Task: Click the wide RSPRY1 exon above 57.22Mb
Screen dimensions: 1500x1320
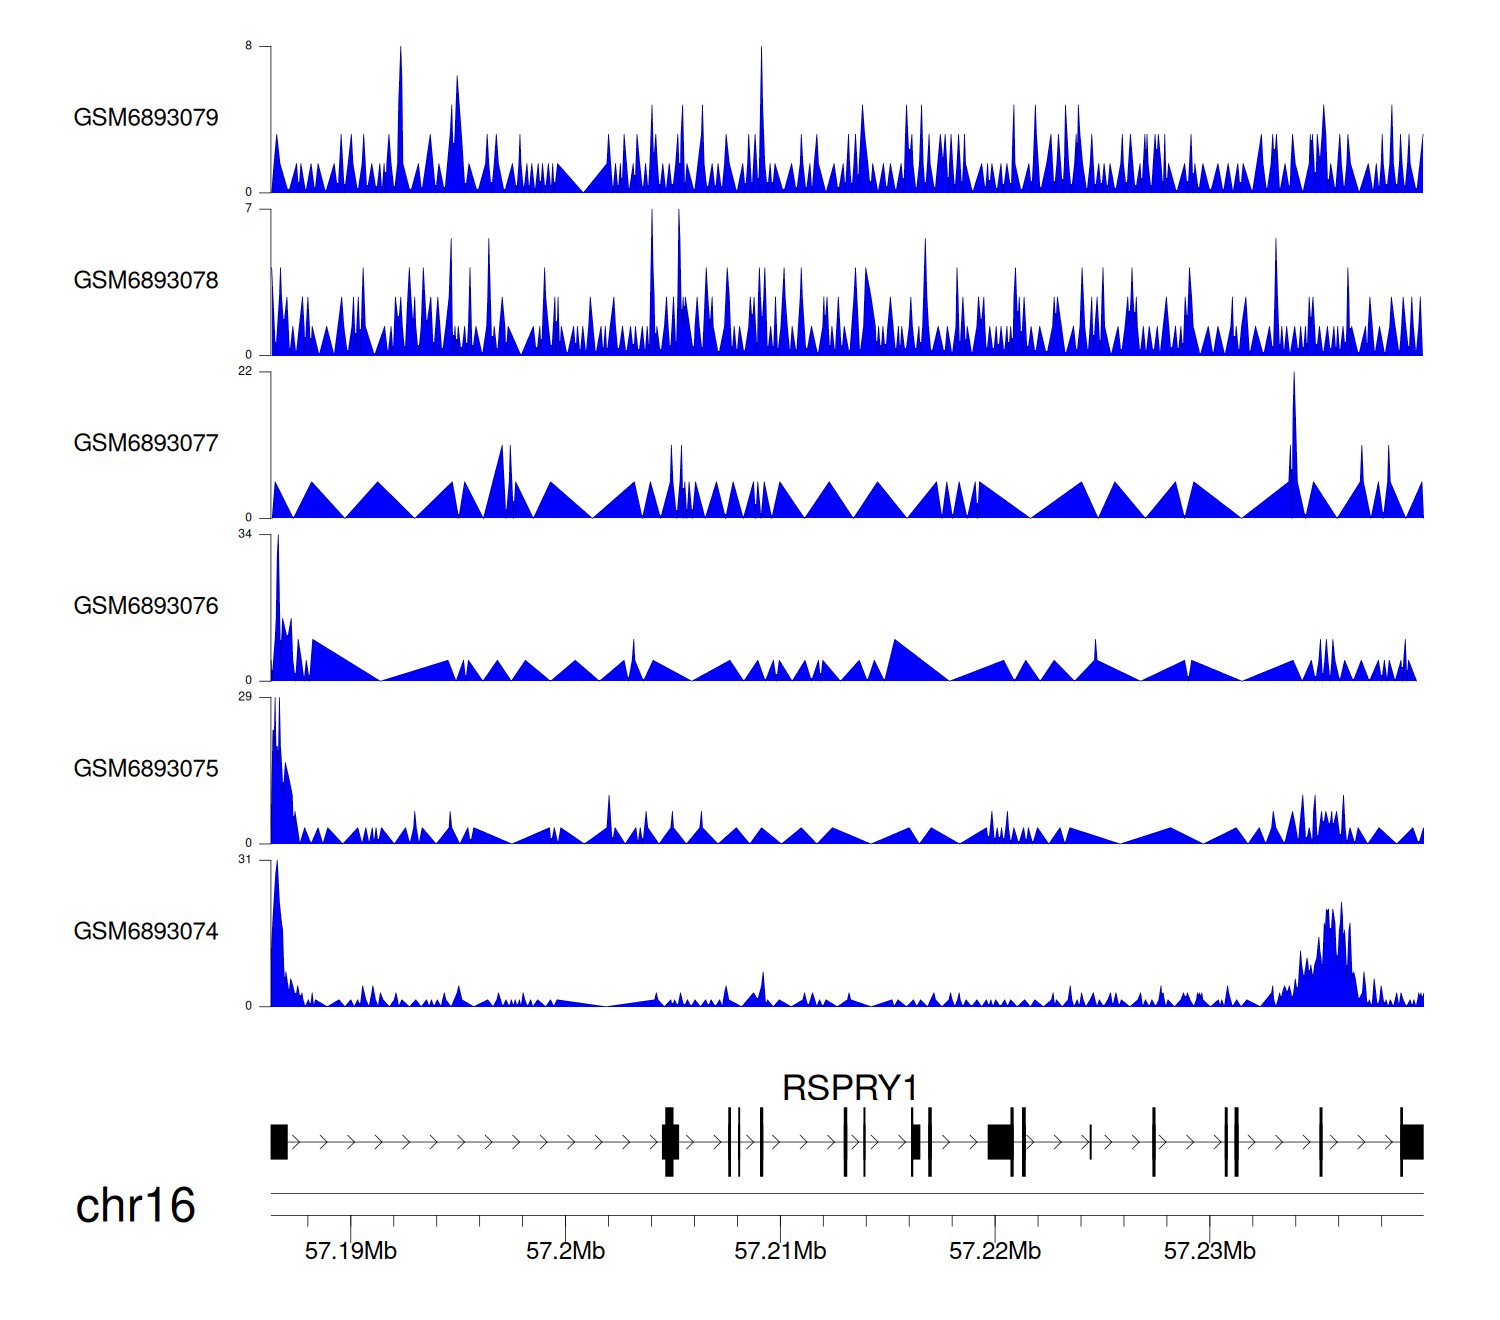Action: (x=999, y=1142)
